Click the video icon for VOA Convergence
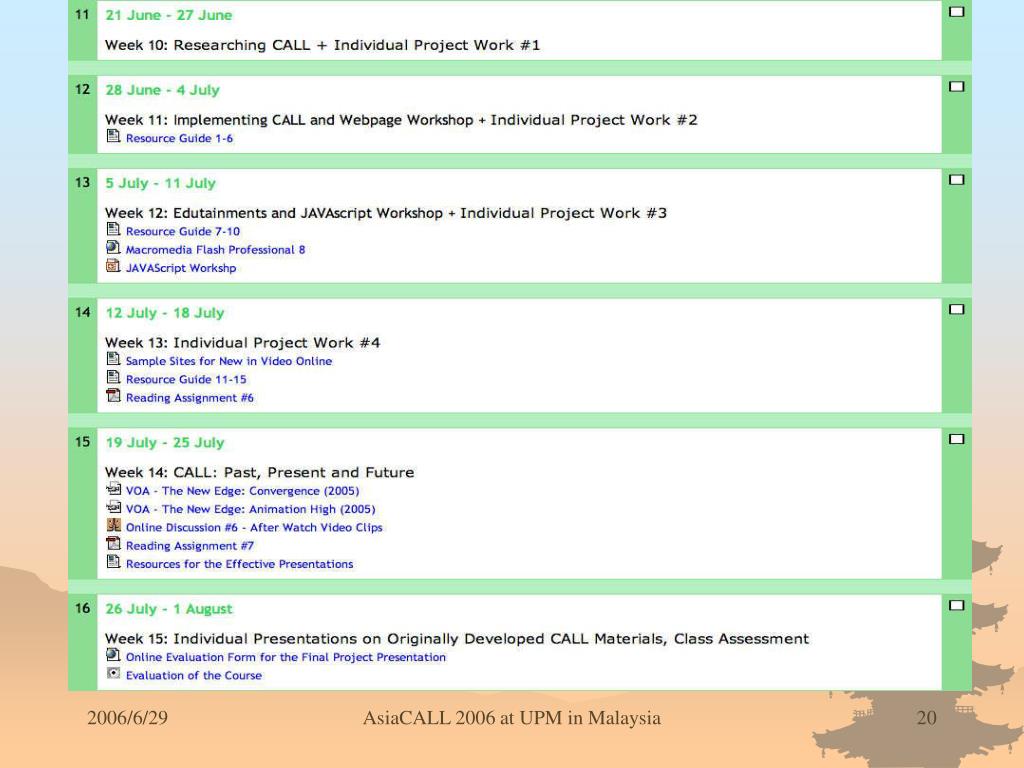This screenshot has width=1024, height=768. (x=114, y=489)
